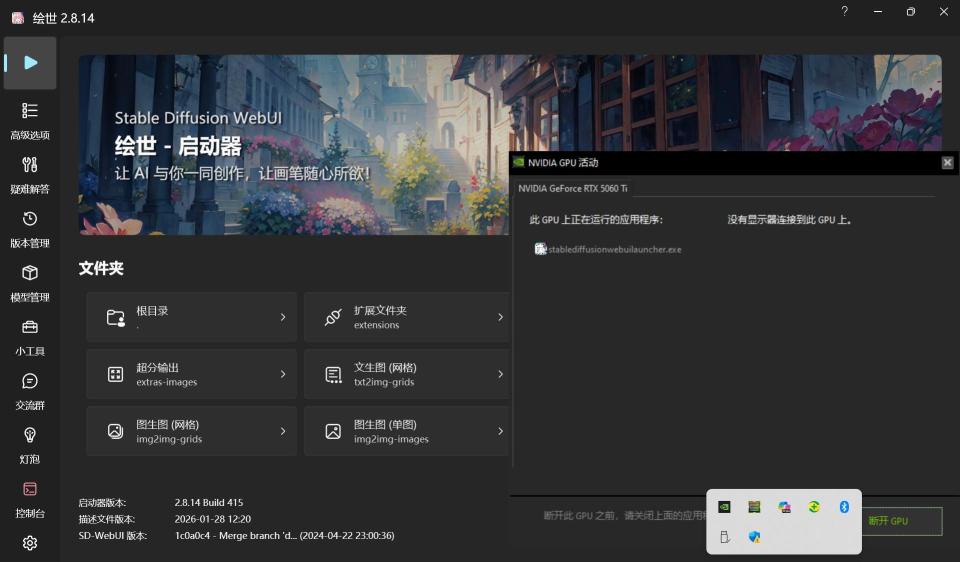The height and width of the screenshot is (562, 960).
Task: Click the green-yellow circular tray icon
Action: click(814, 507)
